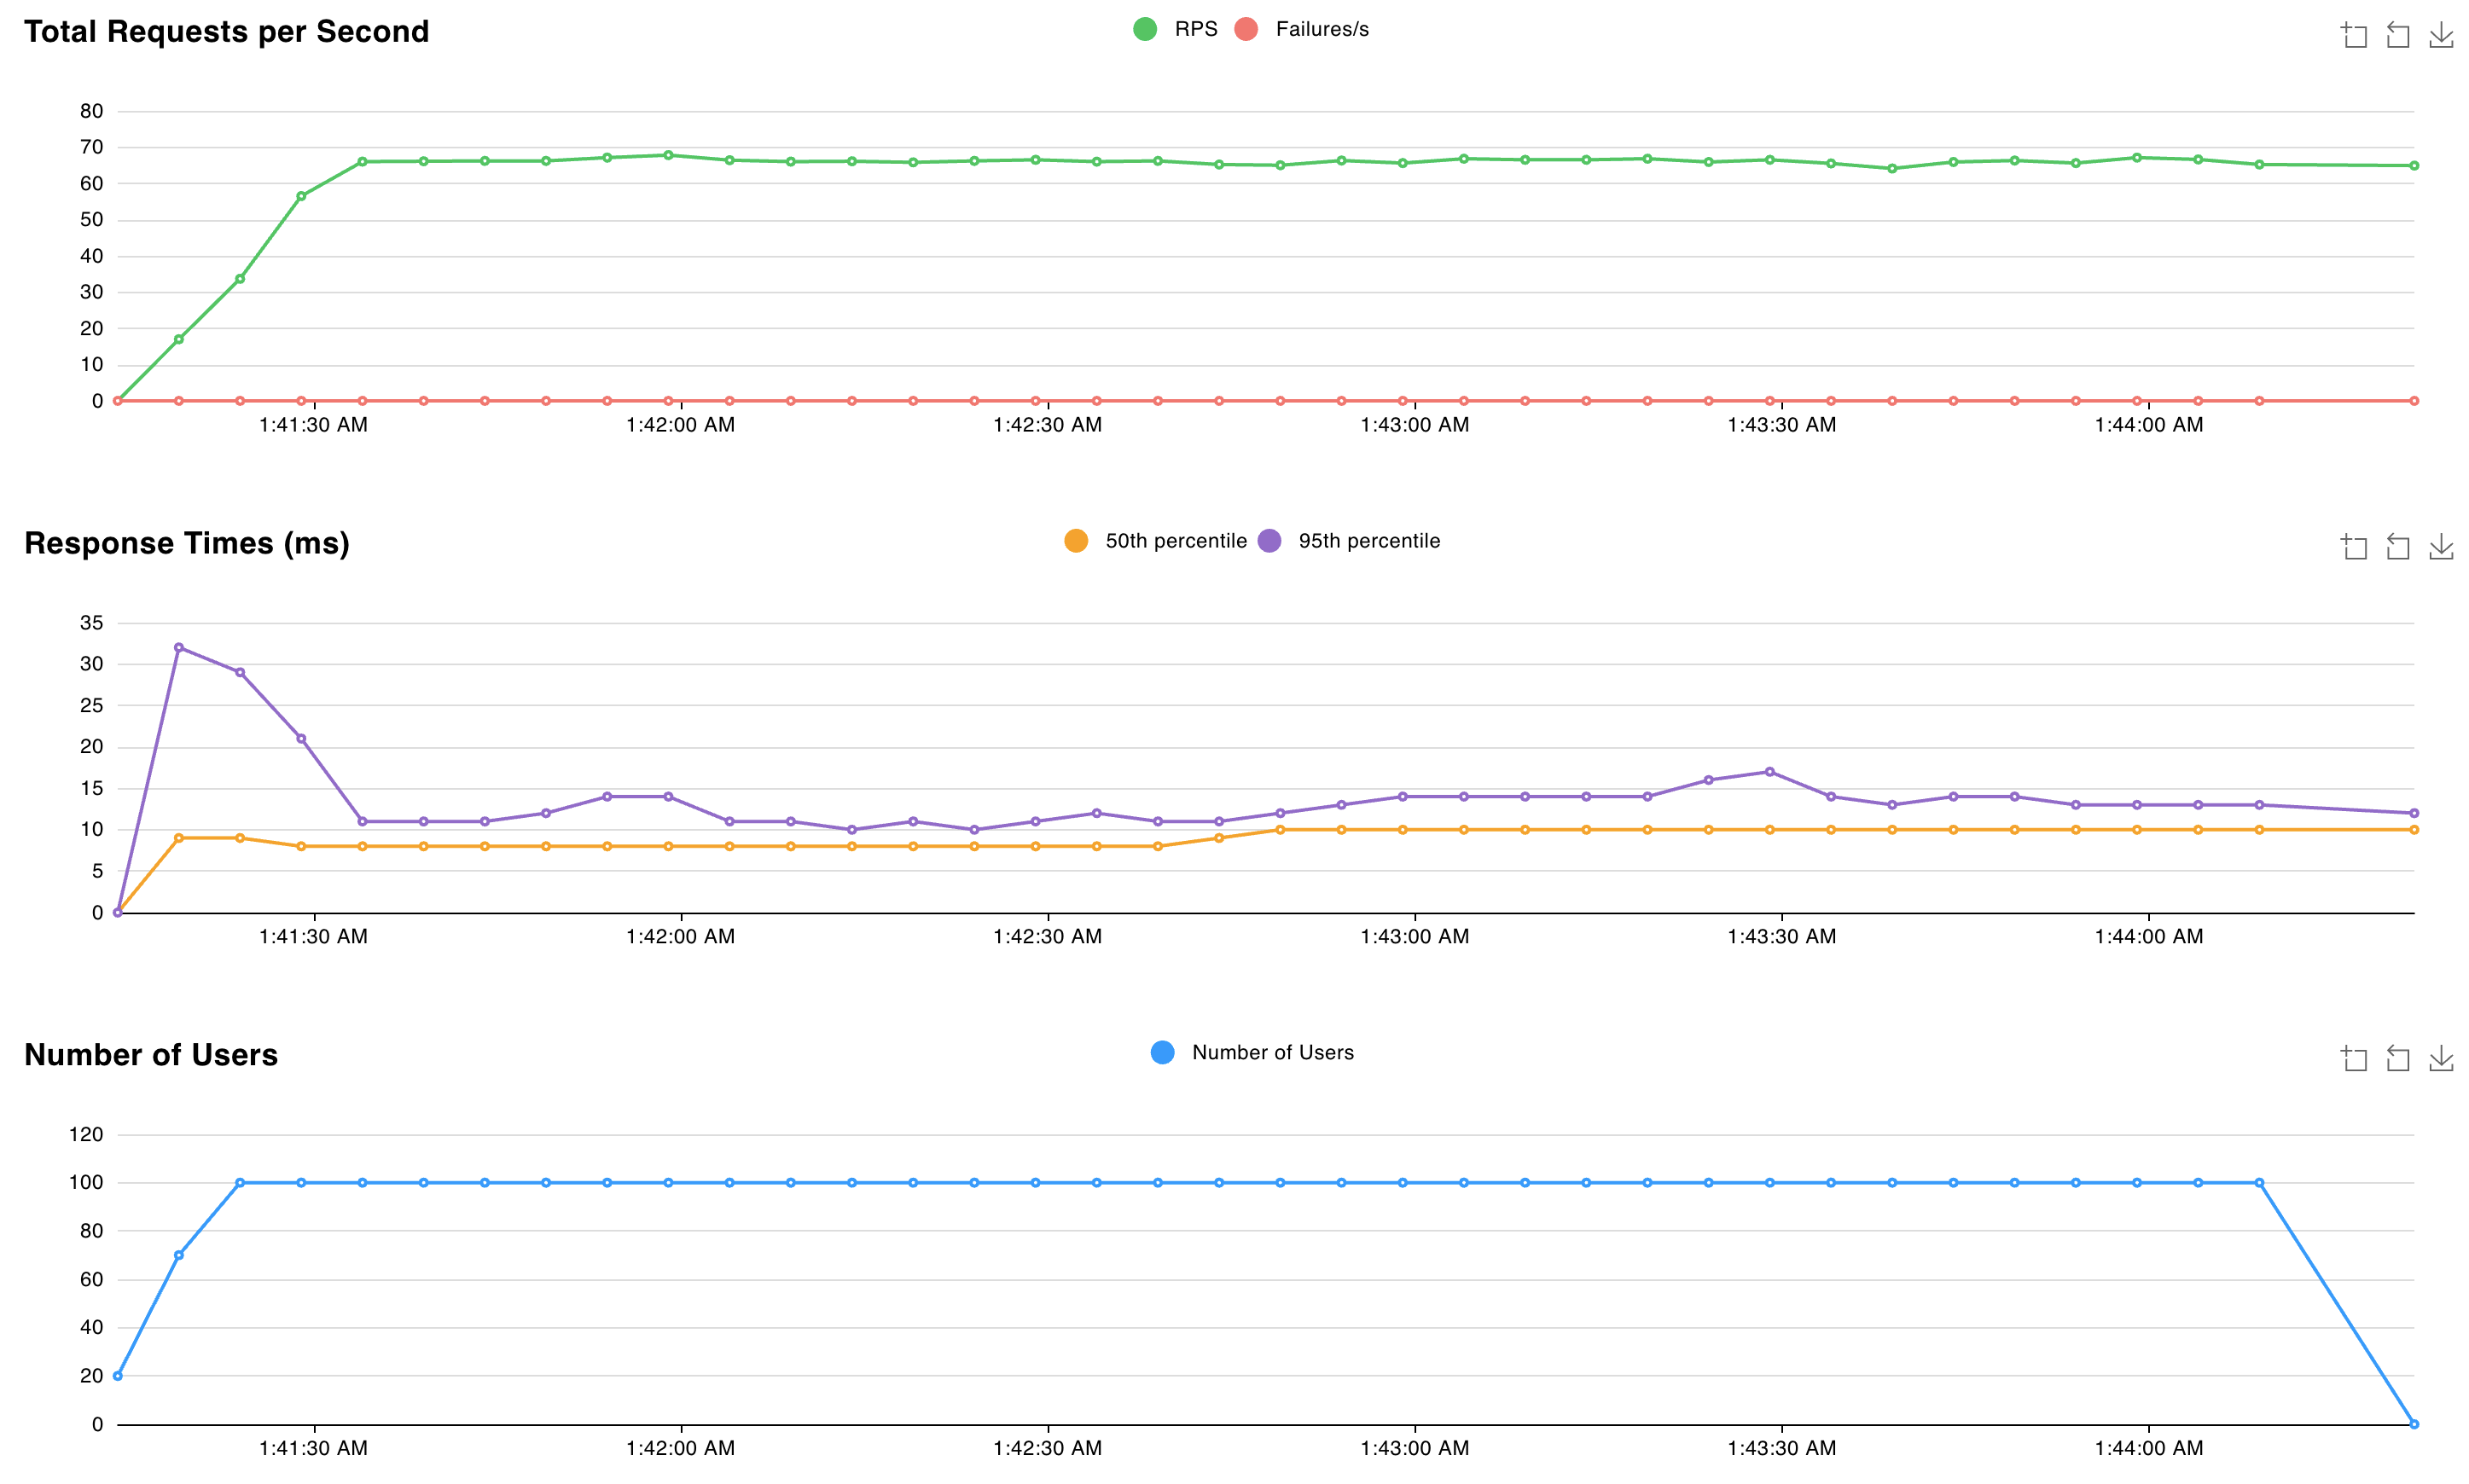Screen dimensions: 2469x1484
Task: Activate area zoom on Total Requests per Second chart
Action: pos(2353,35)
